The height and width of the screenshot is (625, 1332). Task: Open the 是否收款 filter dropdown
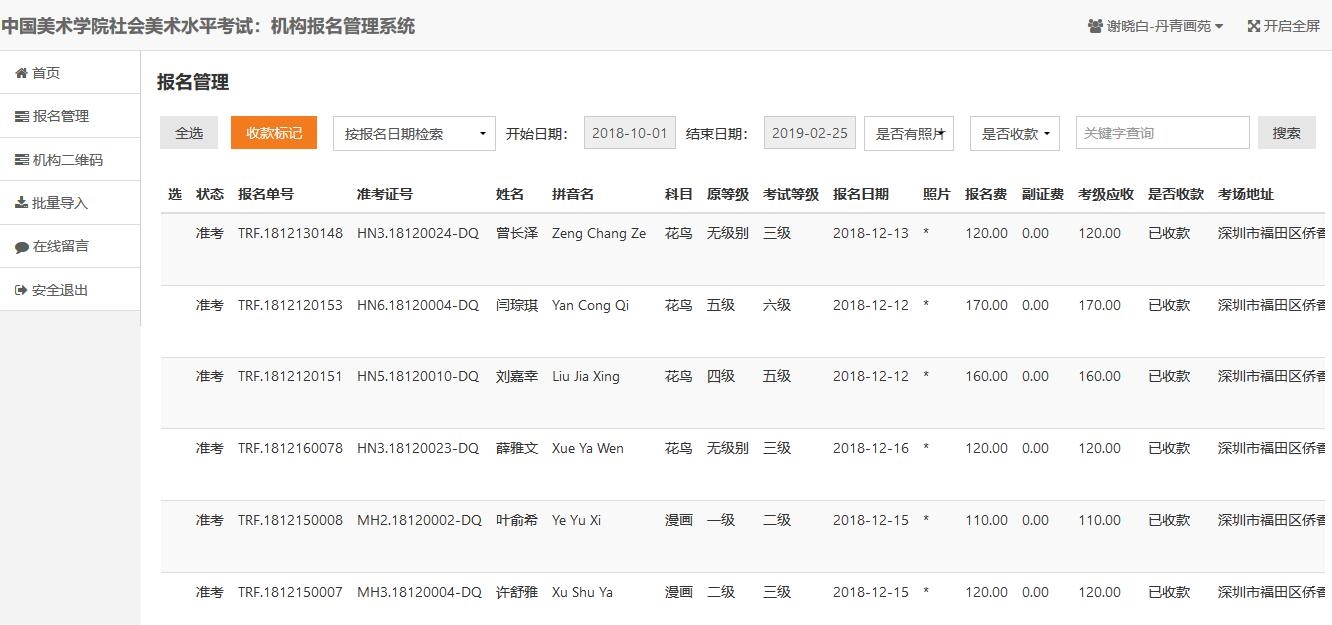[1015, 133]
